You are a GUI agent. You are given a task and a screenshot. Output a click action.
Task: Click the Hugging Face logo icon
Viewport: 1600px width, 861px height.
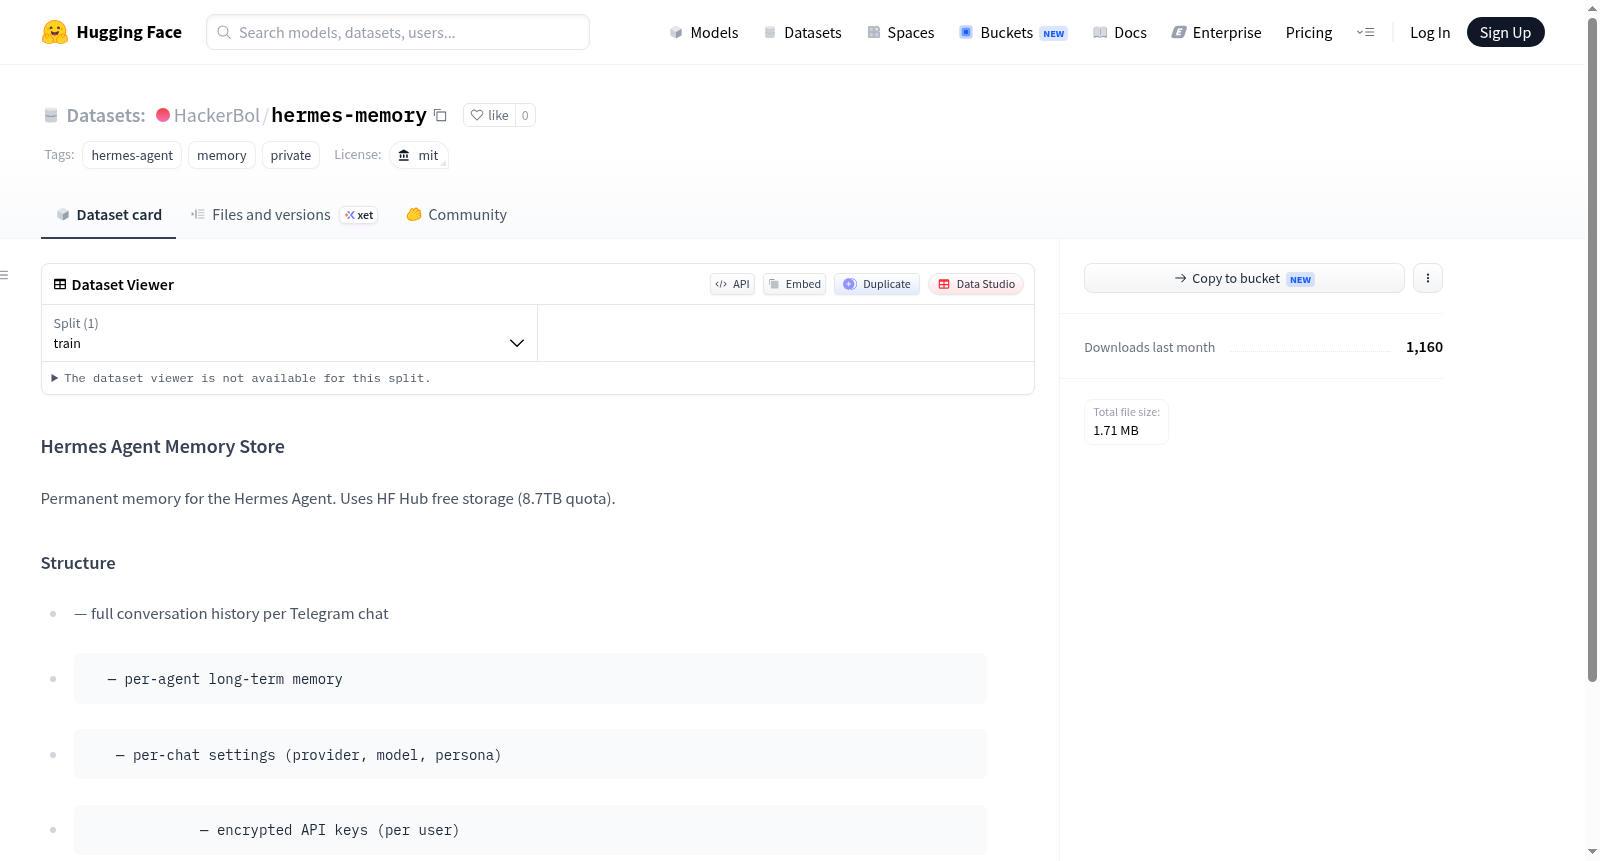pyautogui.click(x=55, y=32)
